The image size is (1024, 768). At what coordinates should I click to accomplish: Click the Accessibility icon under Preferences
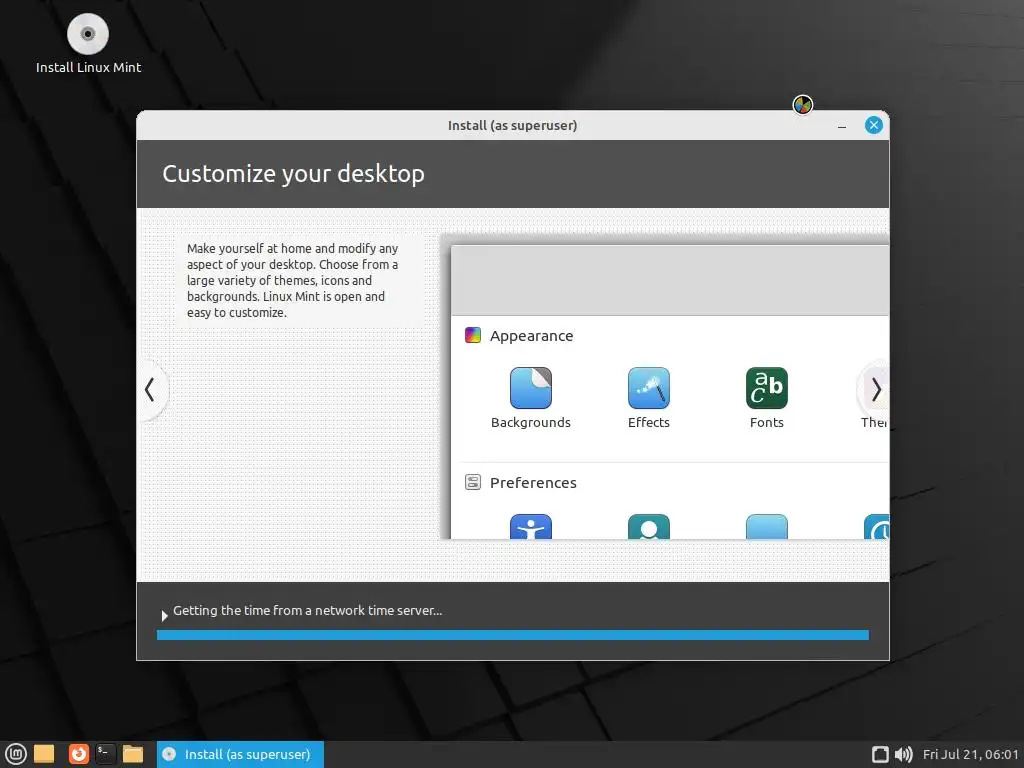point(530,526)
